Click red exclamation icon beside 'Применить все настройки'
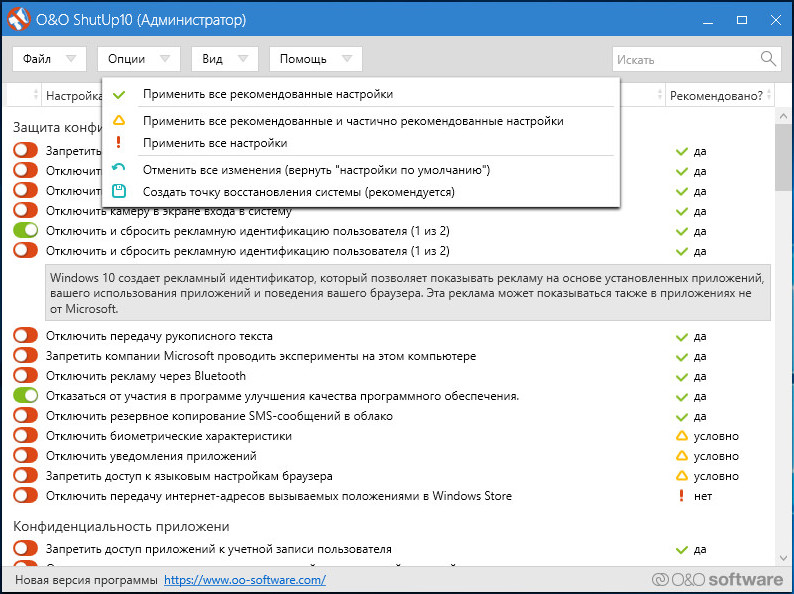This screenshot has width=794, height=594. [118, 142]
